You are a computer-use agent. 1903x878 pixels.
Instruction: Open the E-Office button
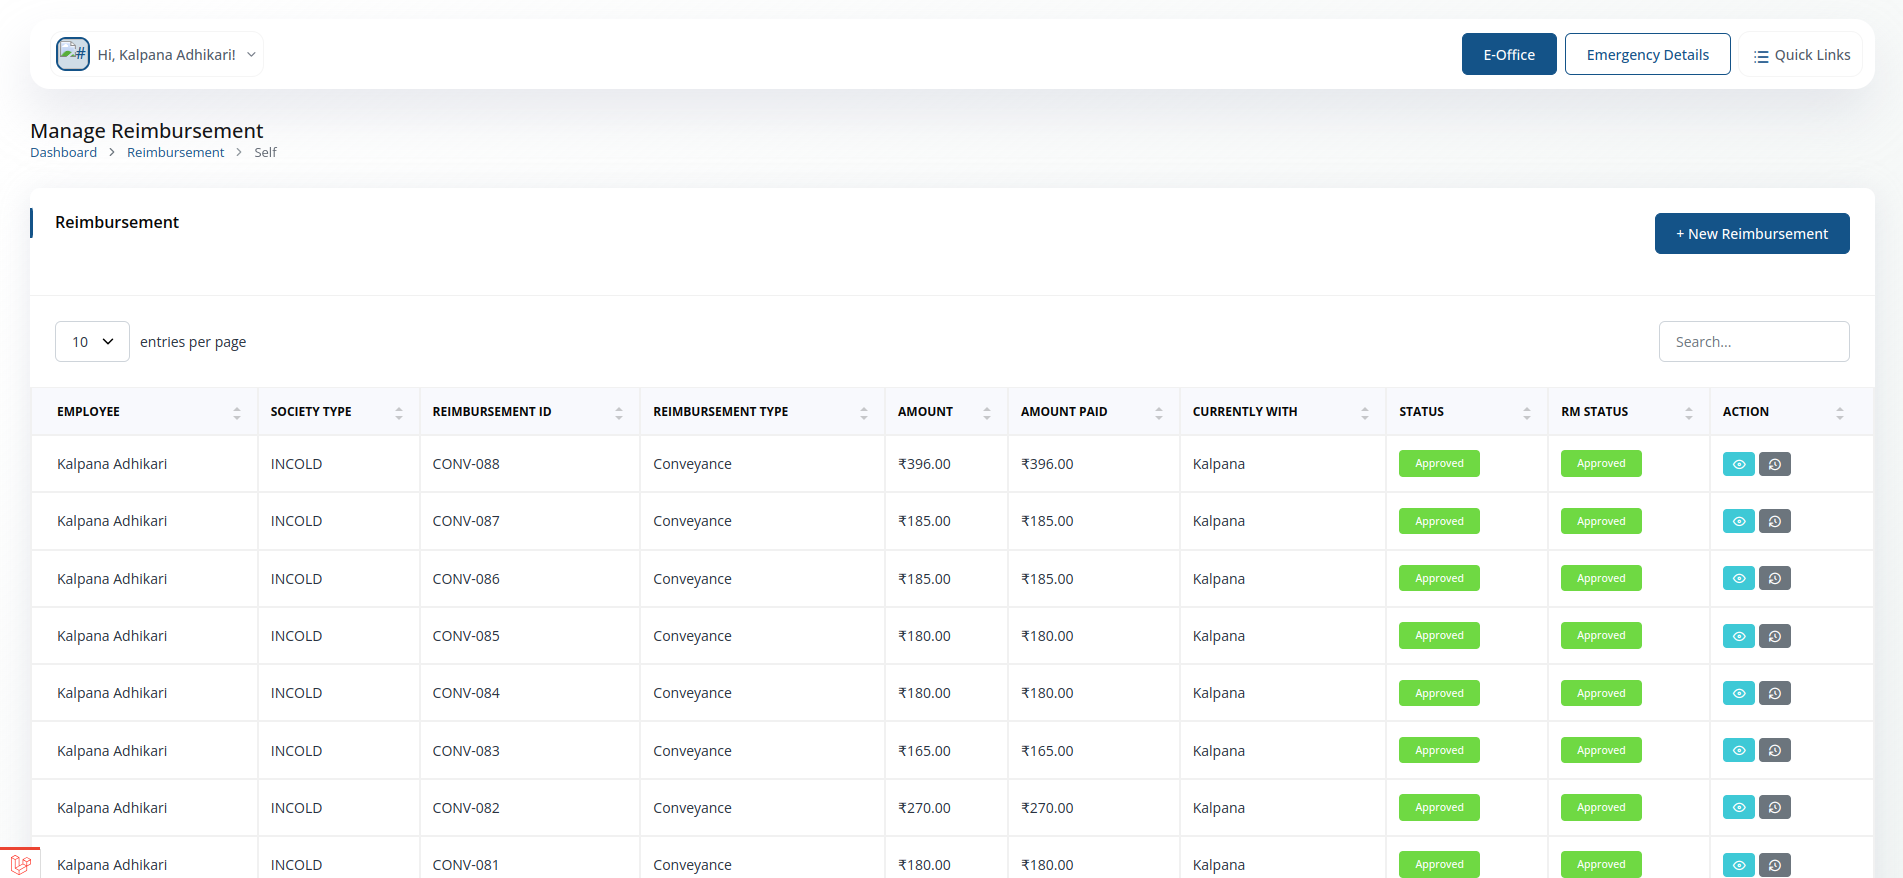tap(1509, 54)
